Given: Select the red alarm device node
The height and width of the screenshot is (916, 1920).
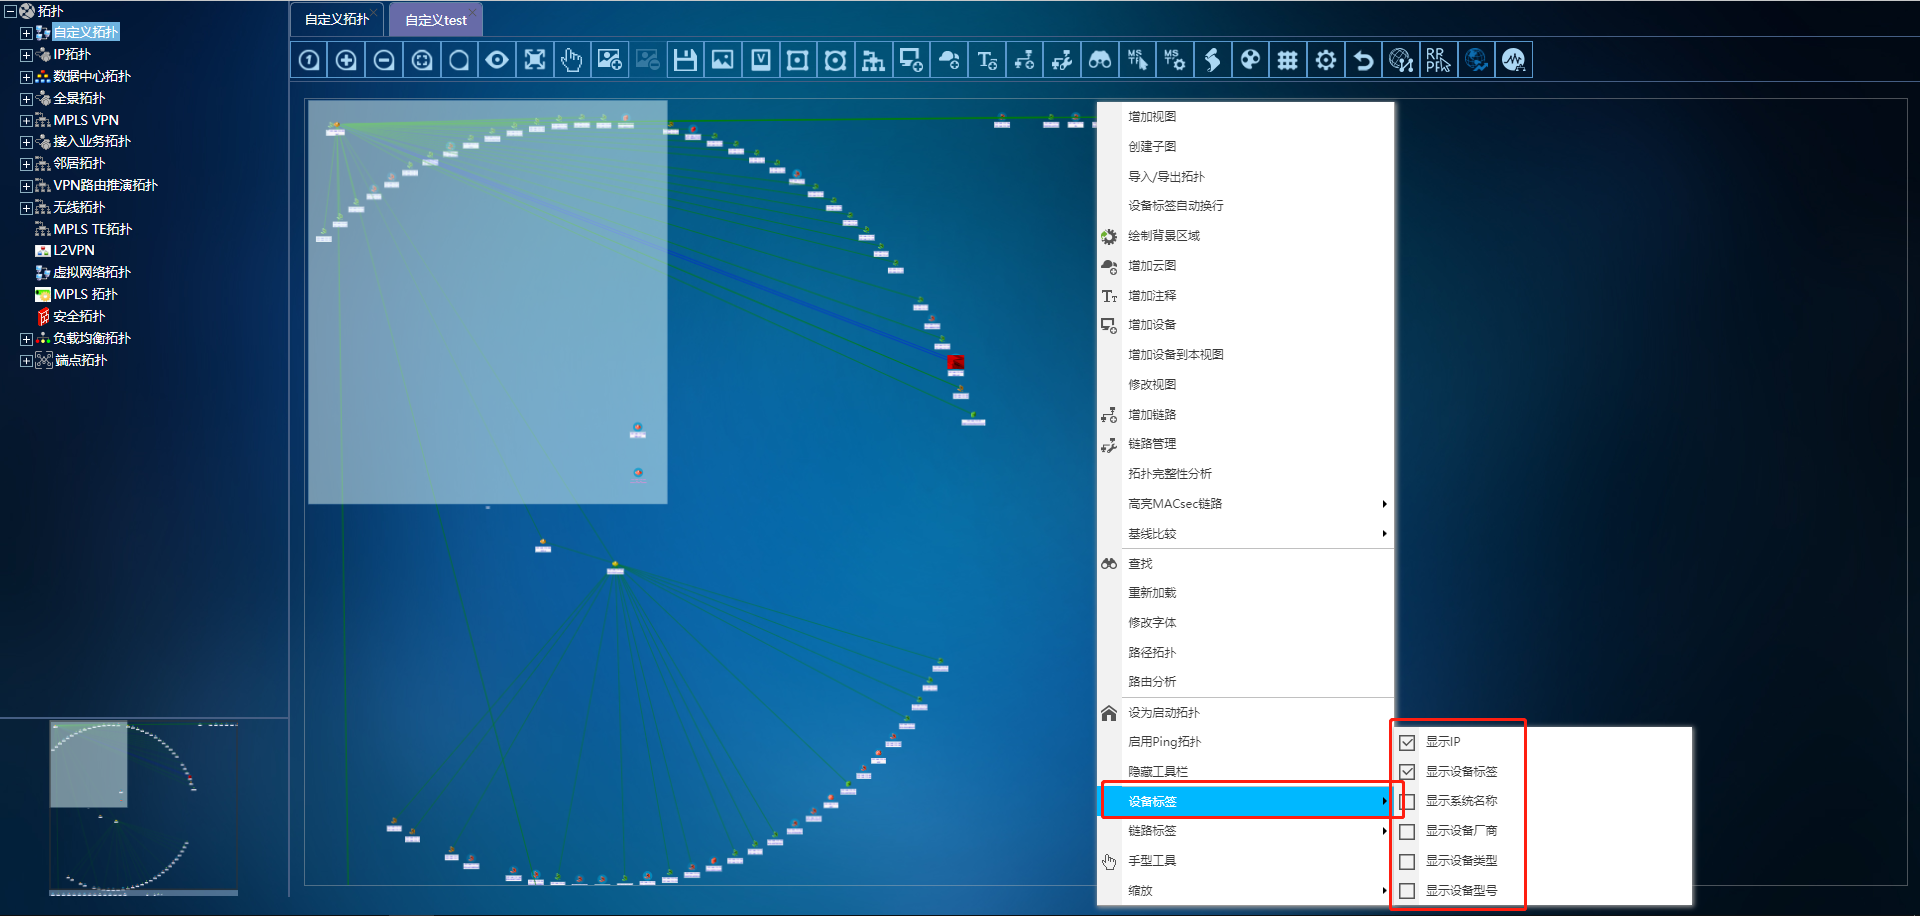Looking at the screenshot, I should pos(956,363).
